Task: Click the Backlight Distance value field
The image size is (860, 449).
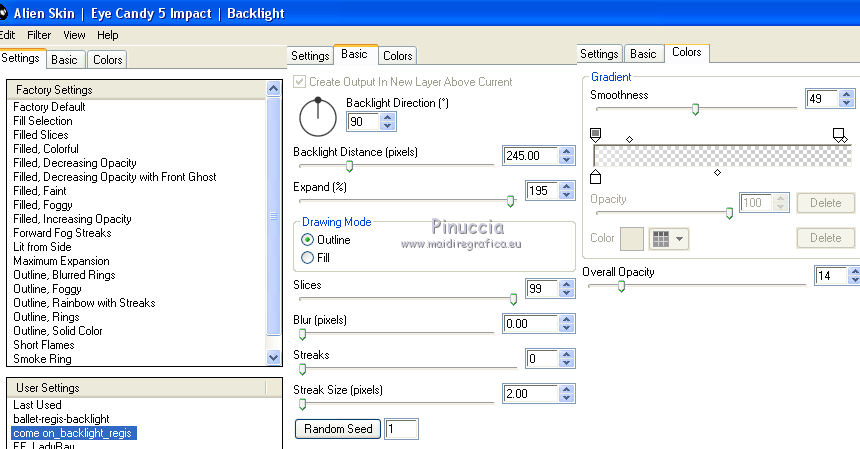Action: point(531,156)
